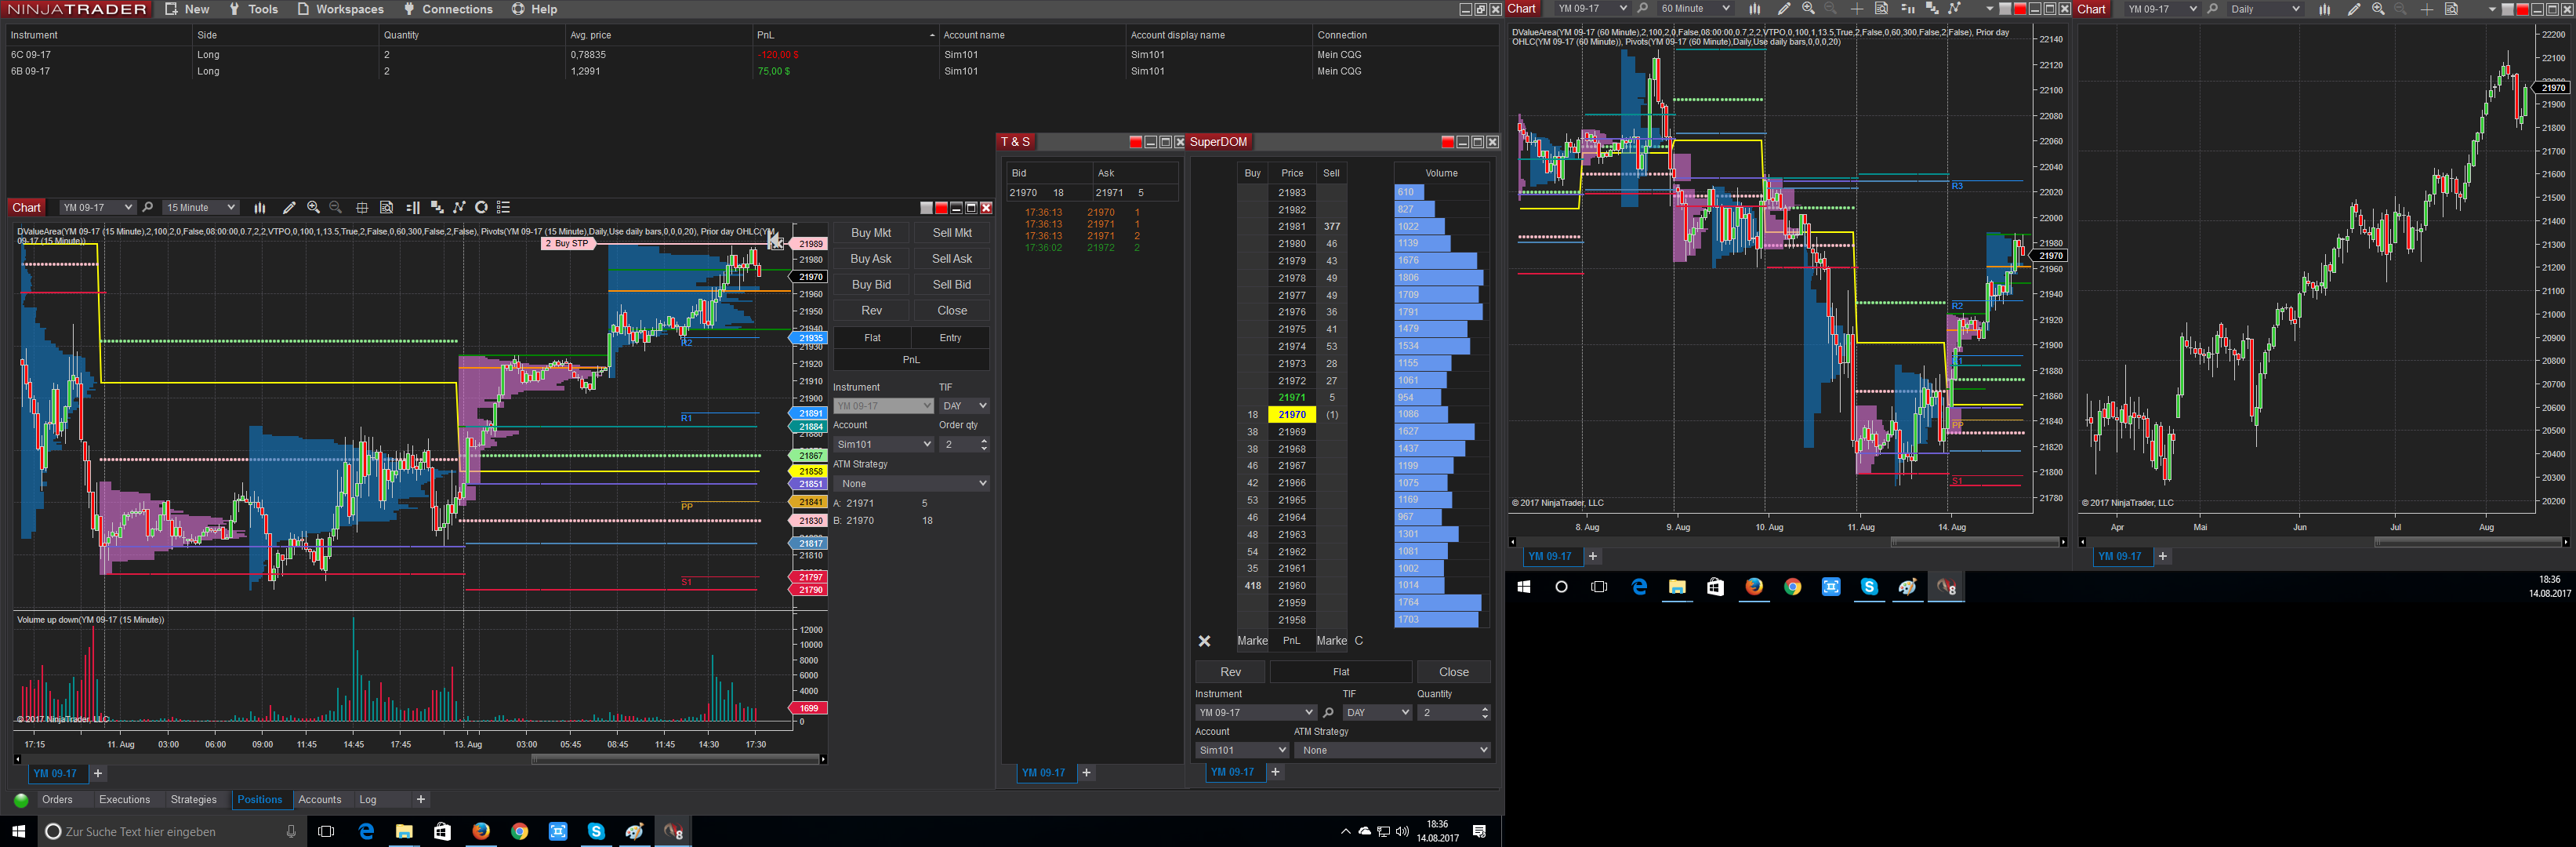
Task: Open the New menu
Action: (x=187, y=9)
